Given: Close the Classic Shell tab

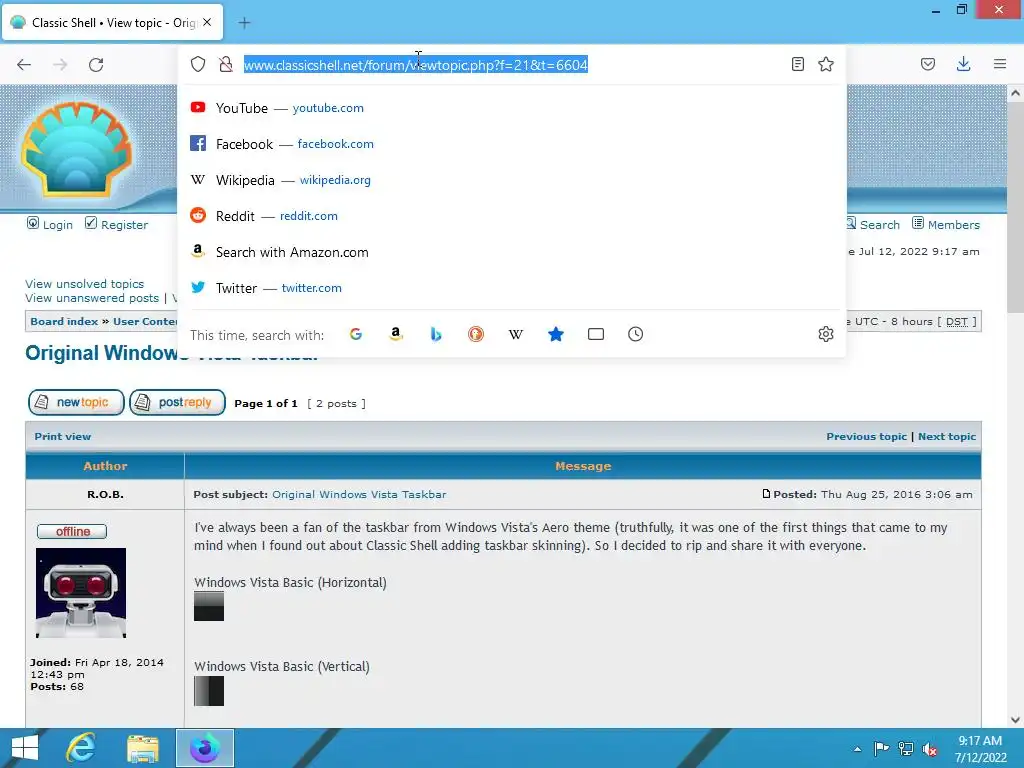Looking at the screenshot, I should (207, 22).
